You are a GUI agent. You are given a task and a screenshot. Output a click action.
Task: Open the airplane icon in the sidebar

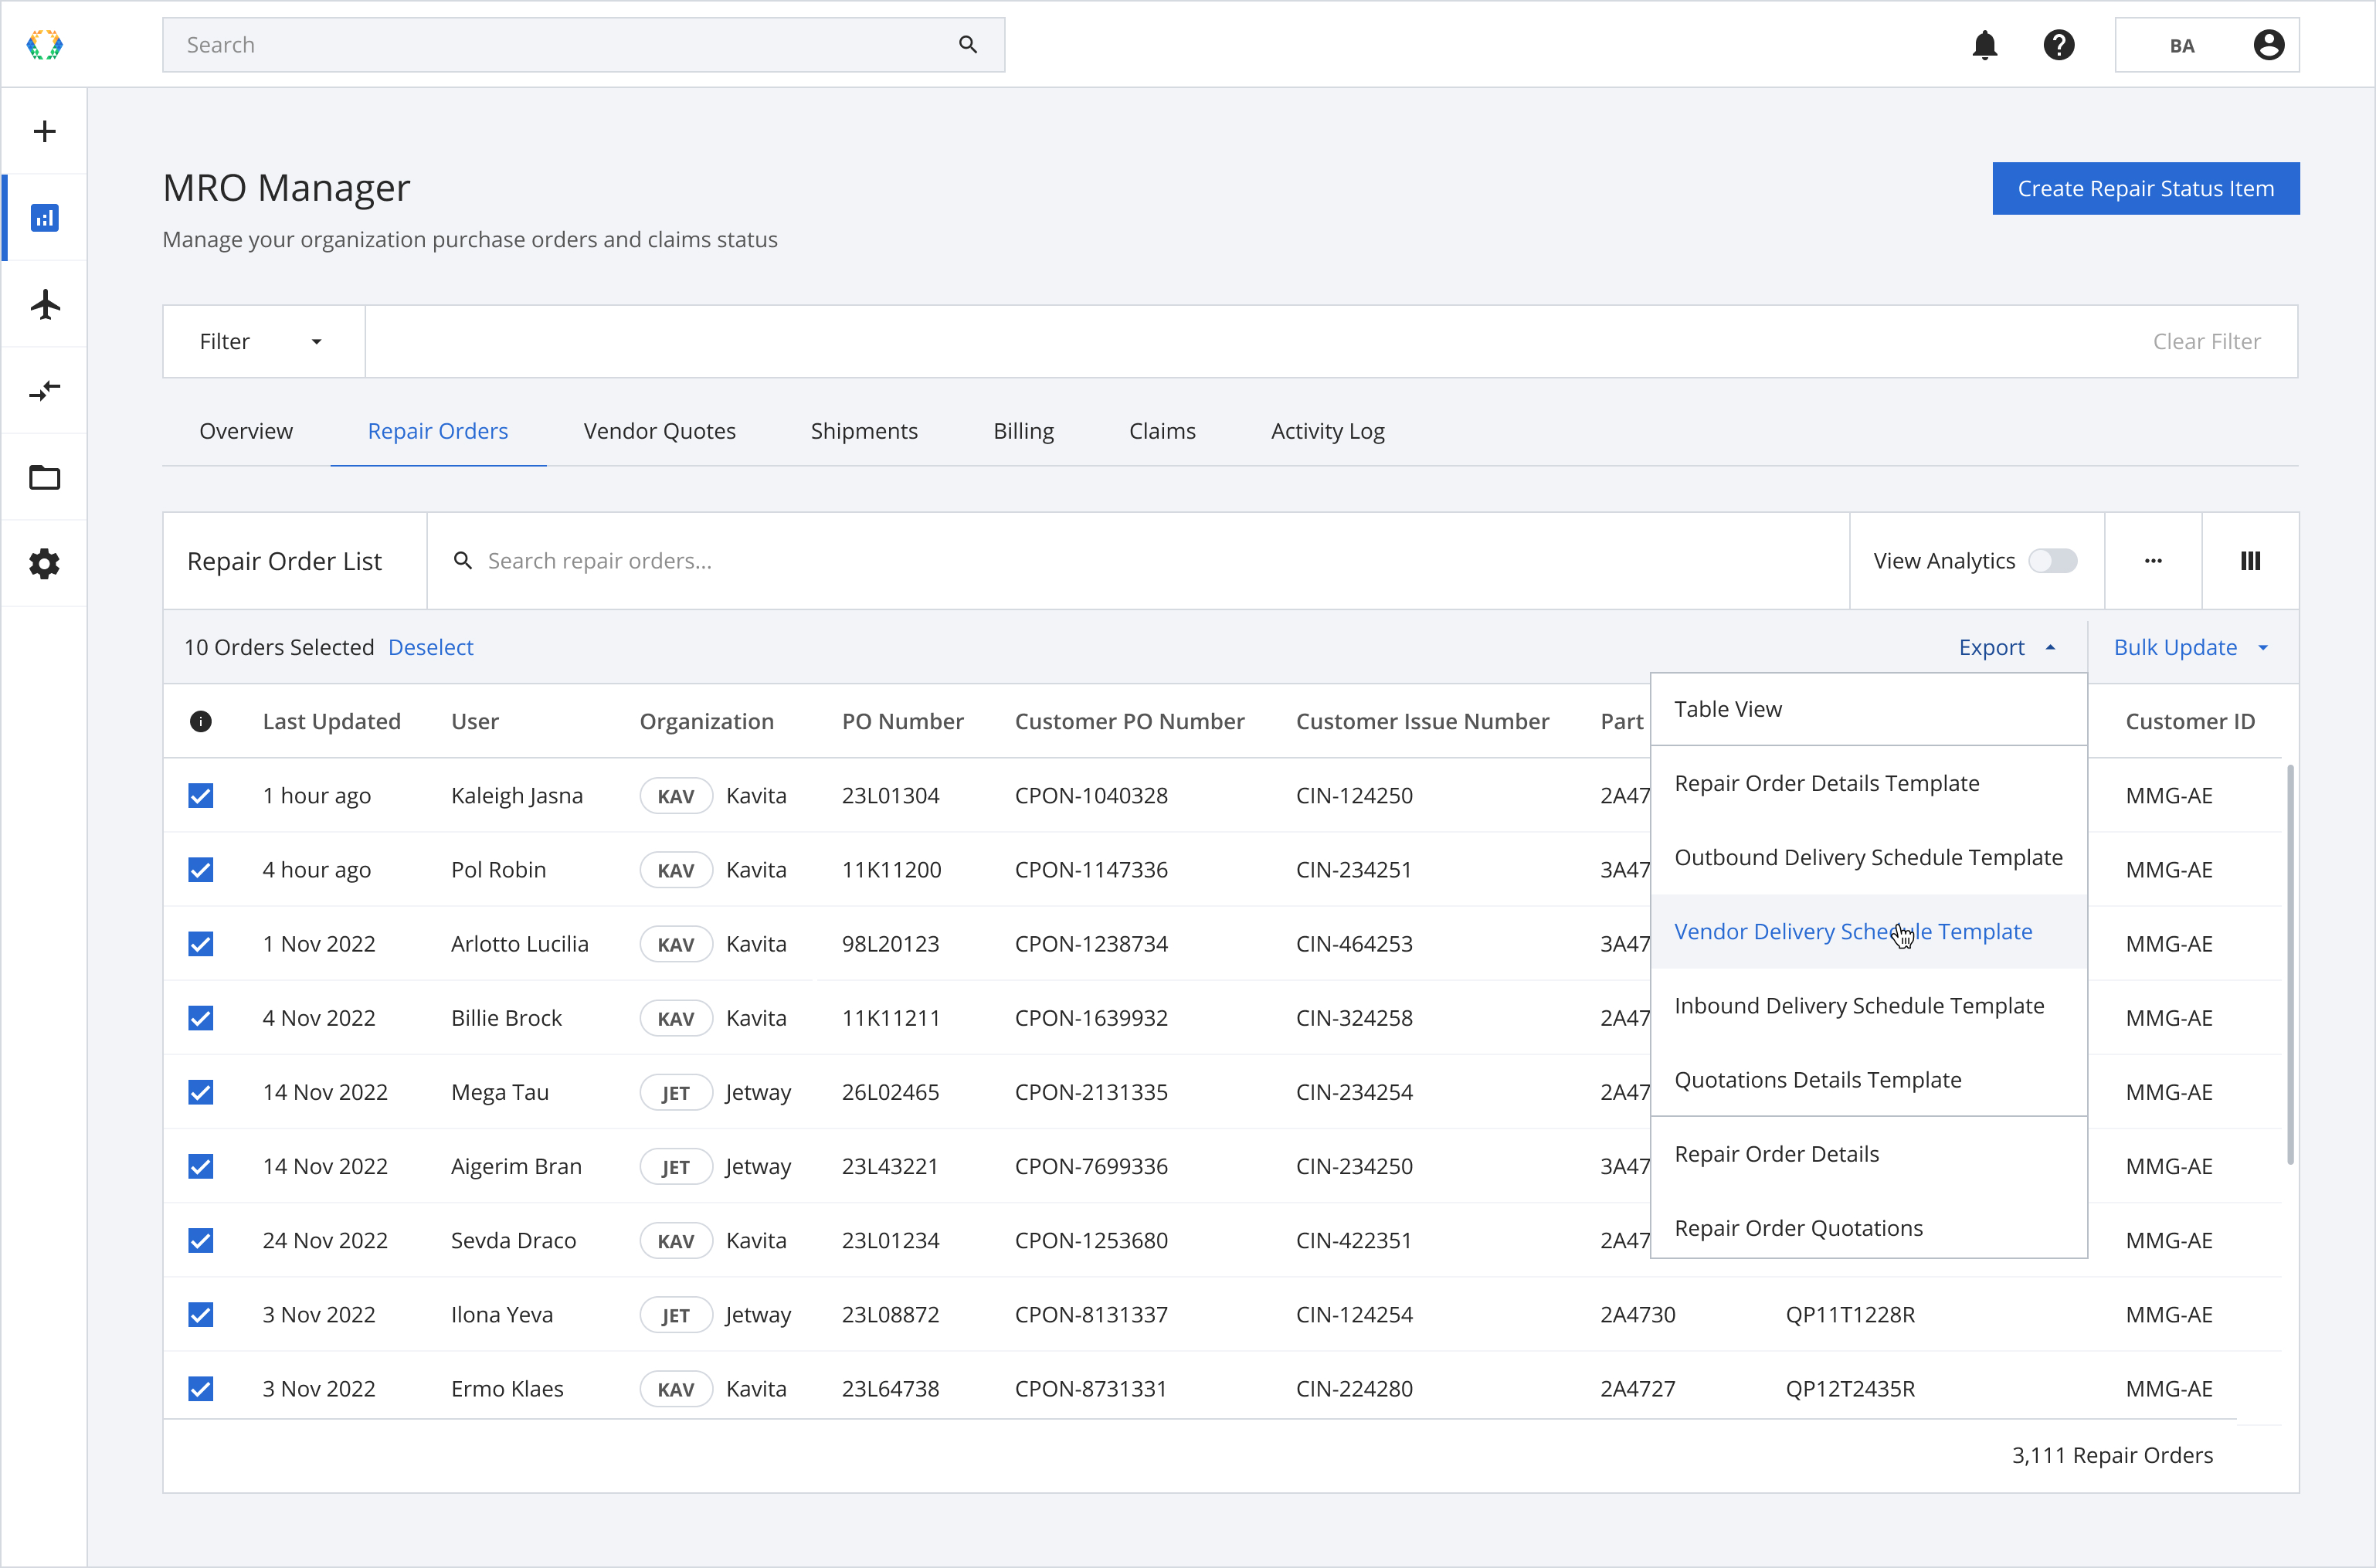click(x=45, y=304)
